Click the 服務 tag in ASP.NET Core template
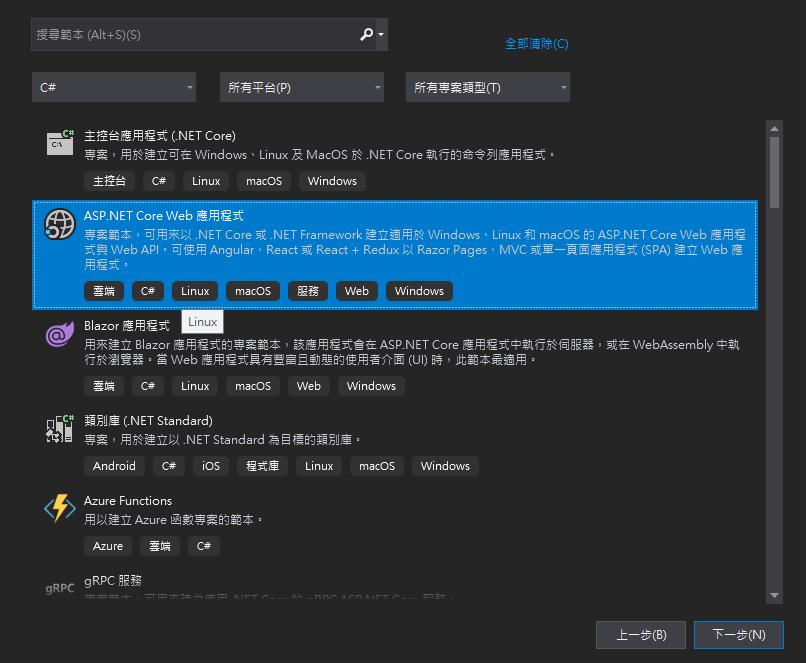Viewport: 806px width, 663px height. pyautogui.click(x=308, y=291)
